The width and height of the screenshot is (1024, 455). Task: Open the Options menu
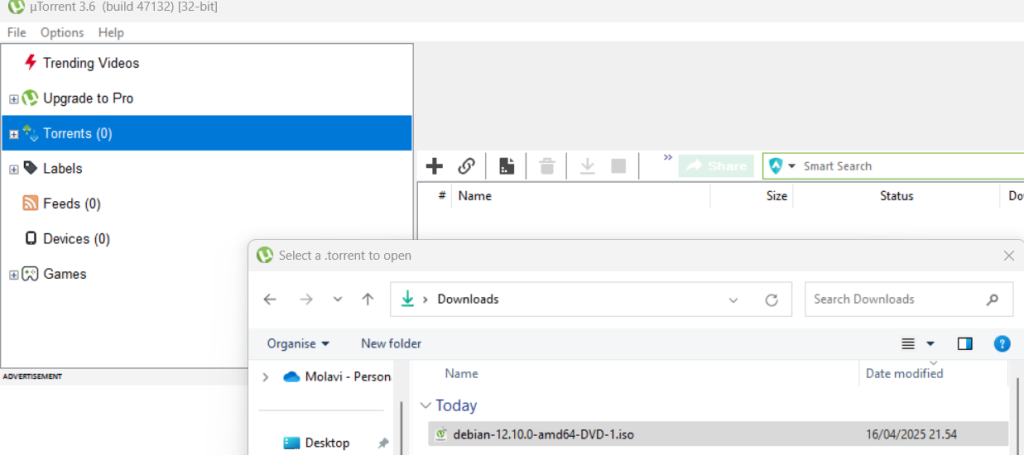(62, 33)
